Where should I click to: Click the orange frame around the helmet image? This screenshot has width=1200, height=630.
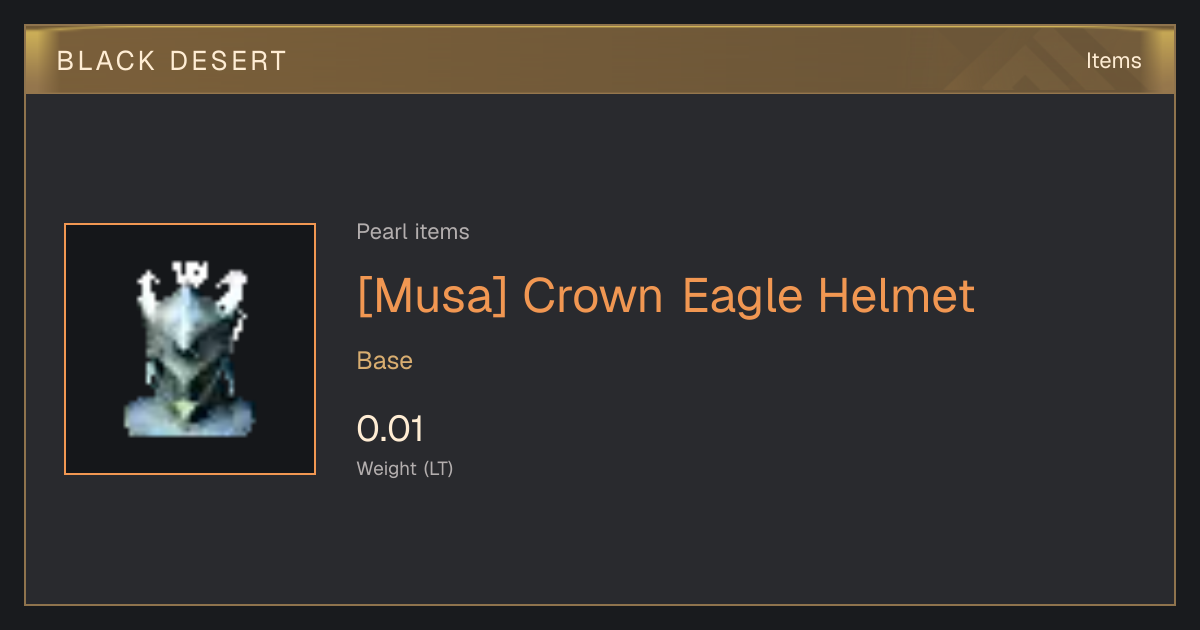coord(190,349)
